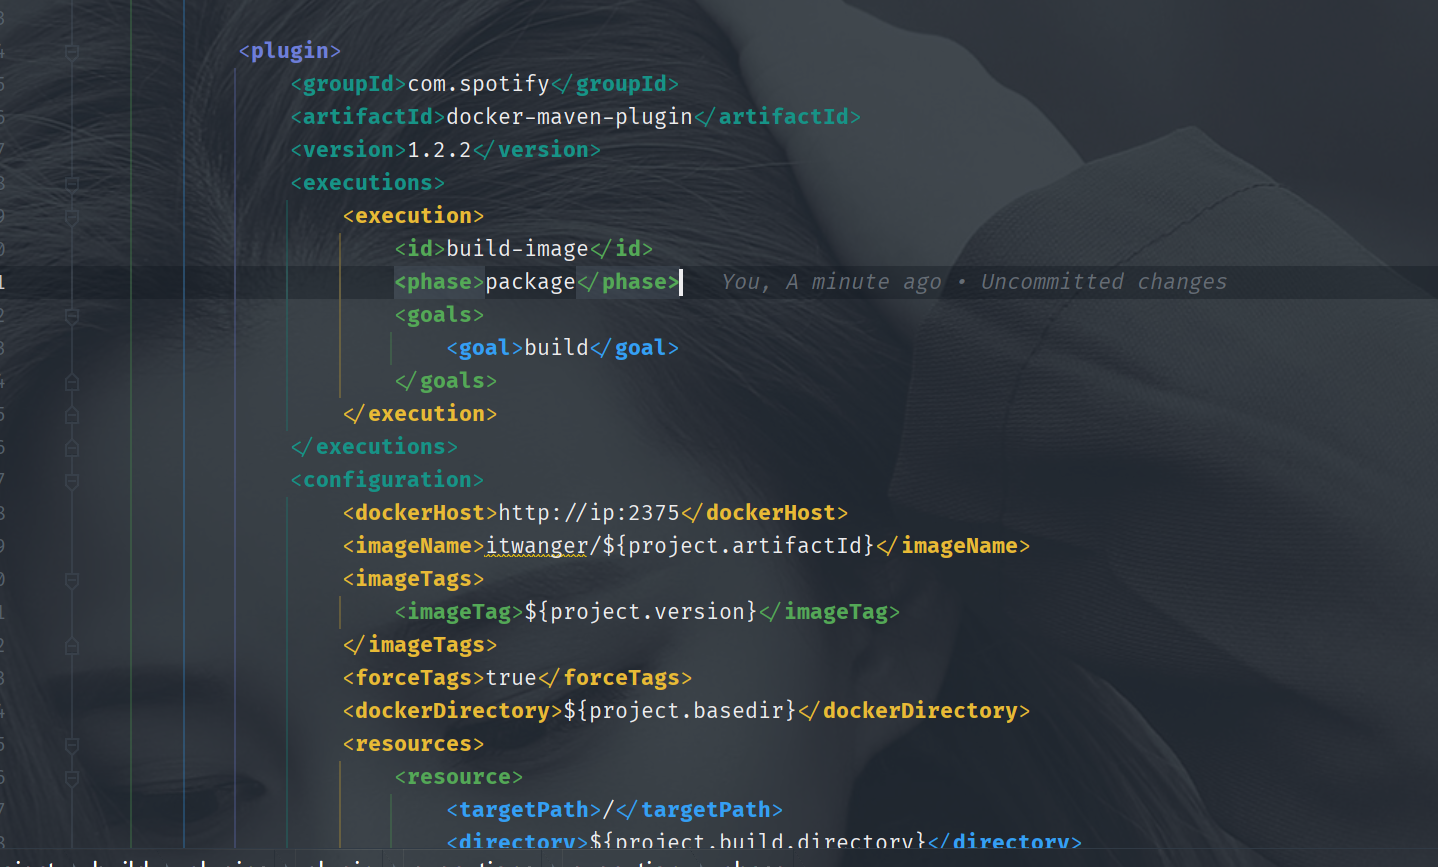This screenshot has width=1438, height=867.
Task: Collapse the plugin tag fold marker
Action: pos(72,52)
